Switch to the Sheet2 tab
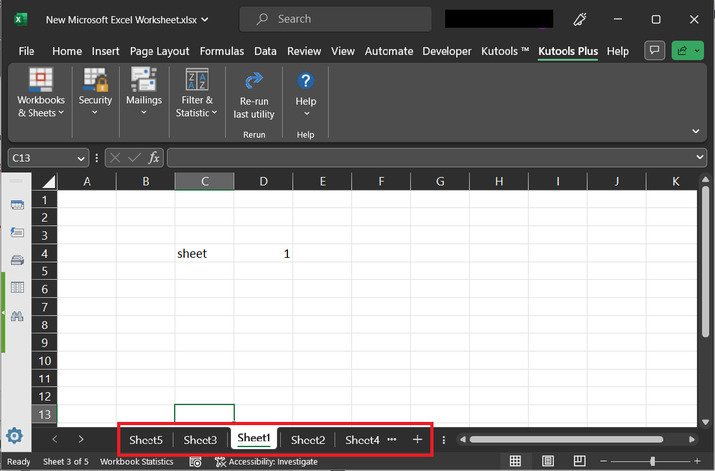715x471 pixels. [x=308, y=440]
